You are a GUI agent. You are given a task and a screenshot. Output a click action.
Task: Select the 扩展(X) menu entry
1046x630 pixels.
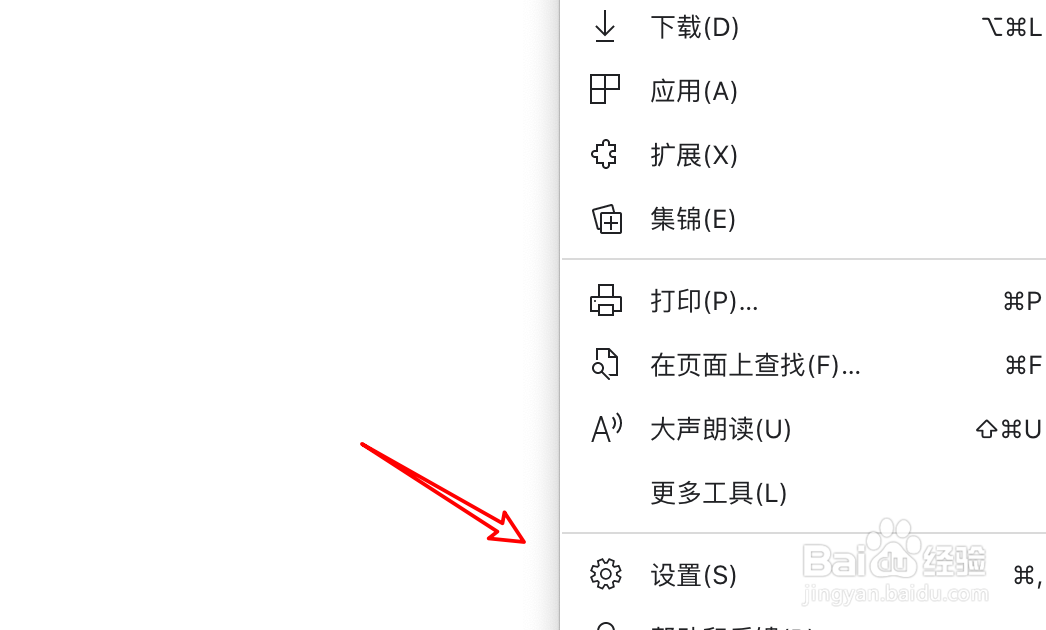pos(803,155)
